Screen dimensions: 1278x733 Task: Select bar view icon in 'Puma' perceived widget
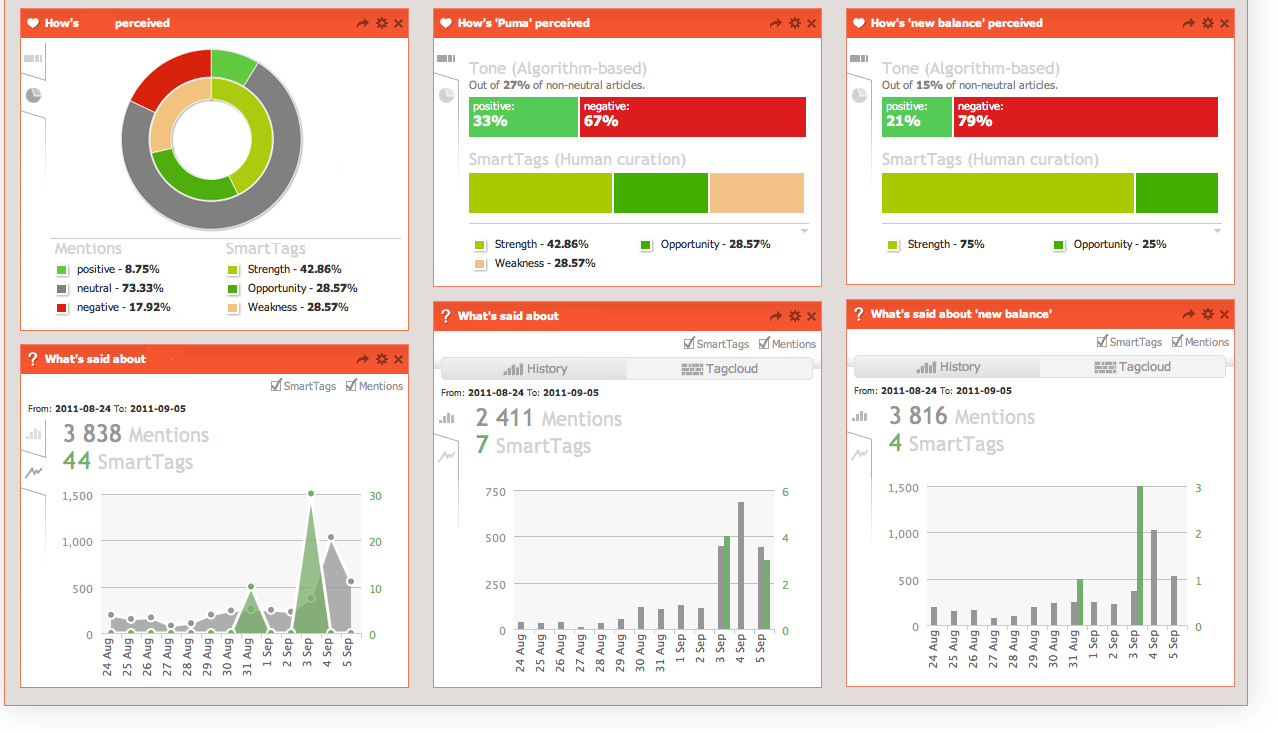446,59
